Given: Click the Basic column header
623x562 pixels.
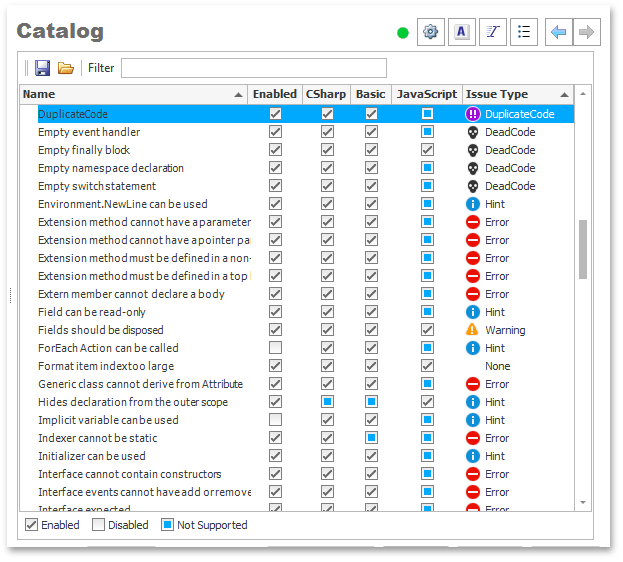Looking at the screenshot, I should tap(371, 95).
